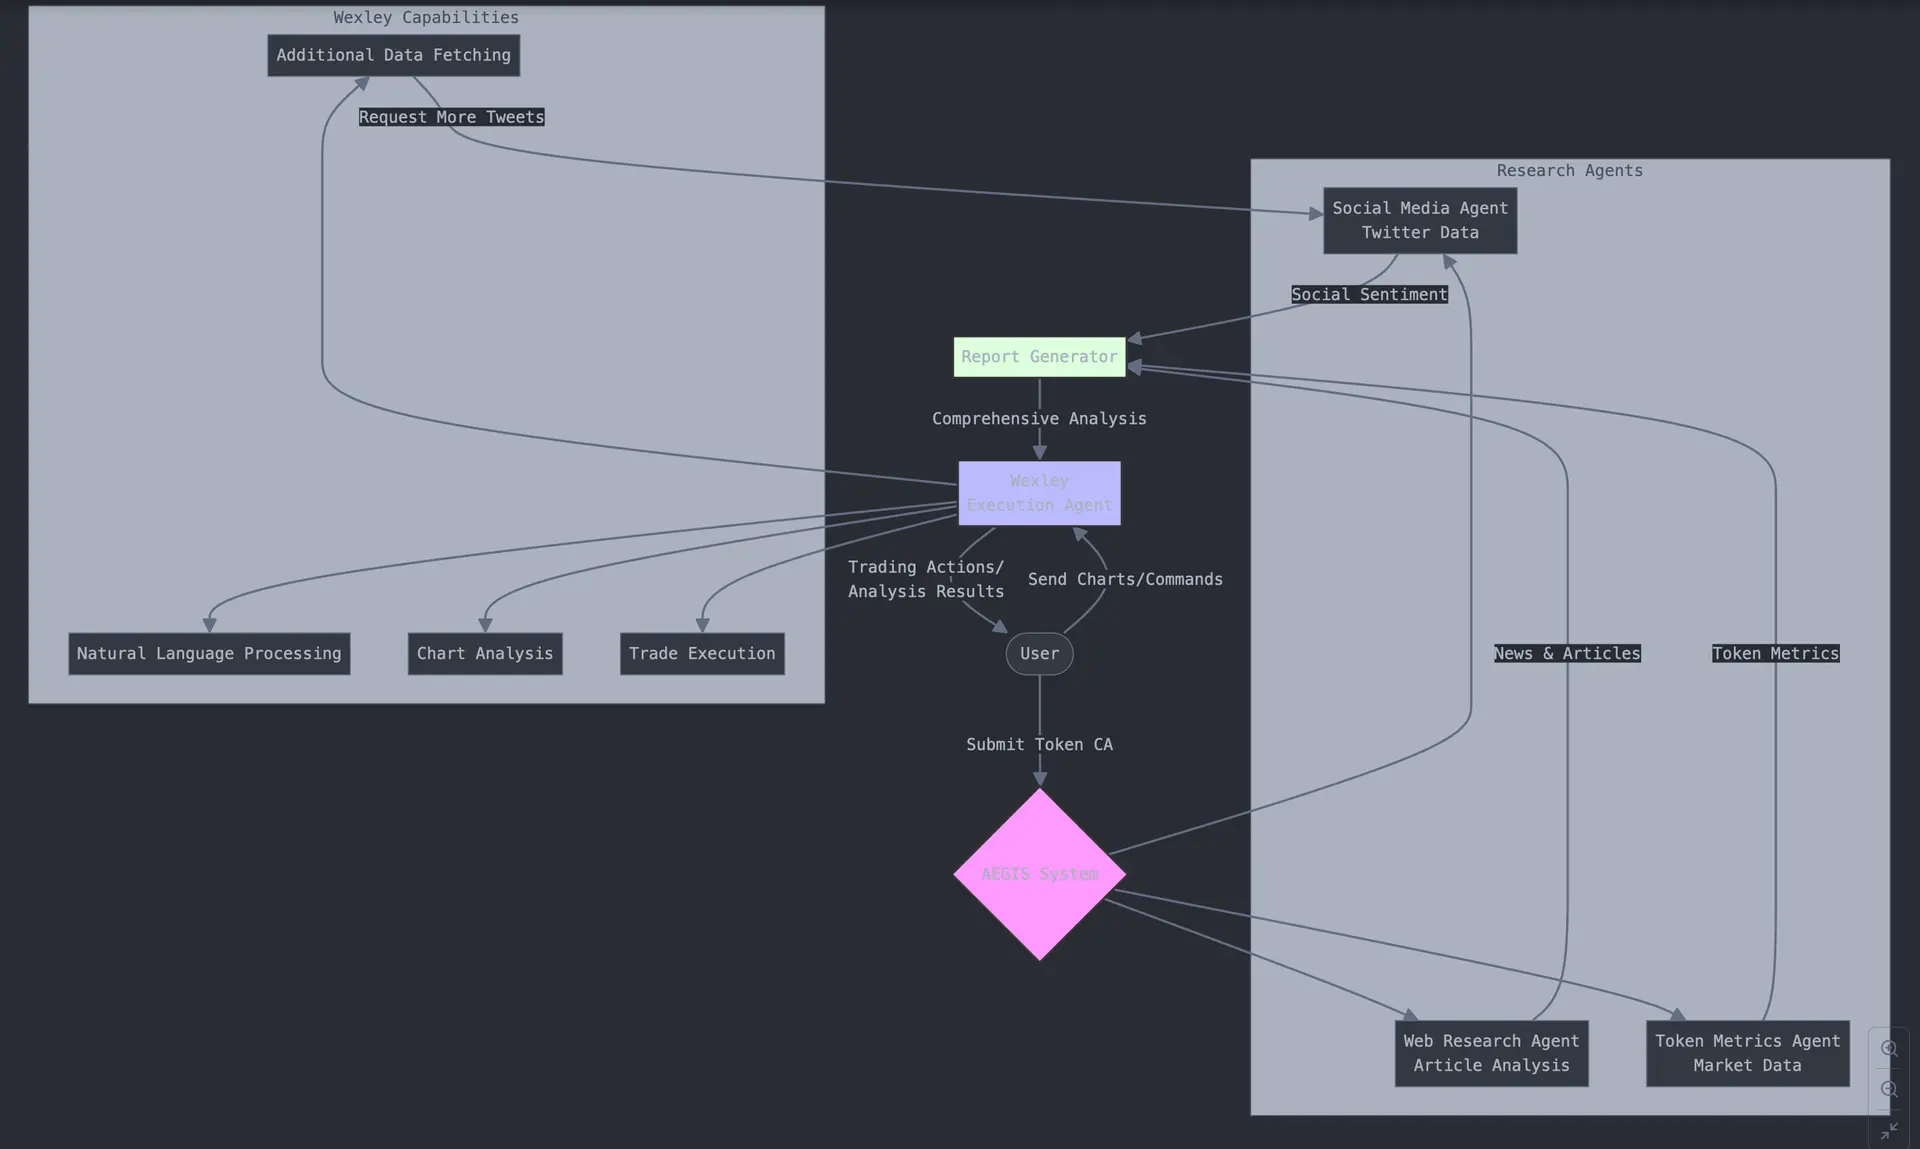Select the Wexley Execution Agent node
This screenshot has height=1149, width=1920.
click(x=1039, y=493)
